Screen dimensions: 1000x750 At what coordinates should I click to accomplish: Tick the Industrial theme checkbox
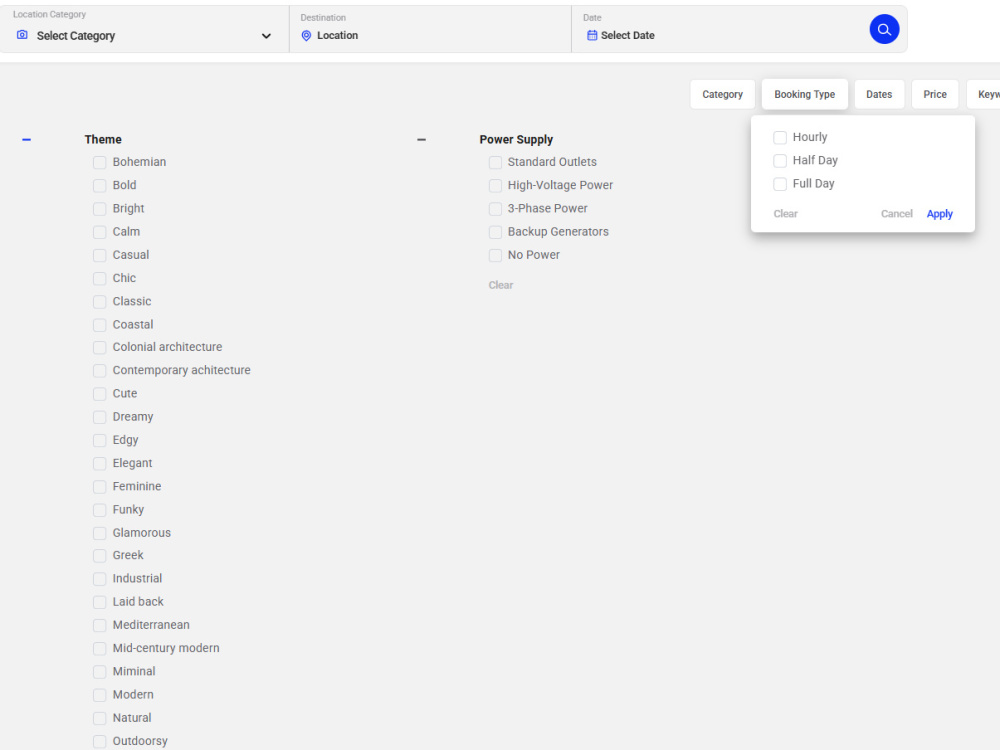pyautogui.click(x=99, y=579)
